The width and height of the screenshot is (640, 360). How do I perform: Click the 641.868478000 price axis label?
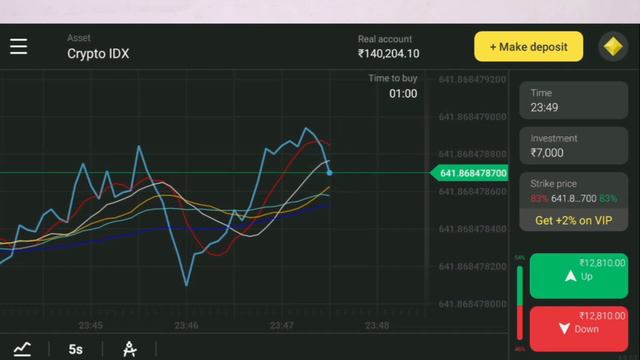472,304
